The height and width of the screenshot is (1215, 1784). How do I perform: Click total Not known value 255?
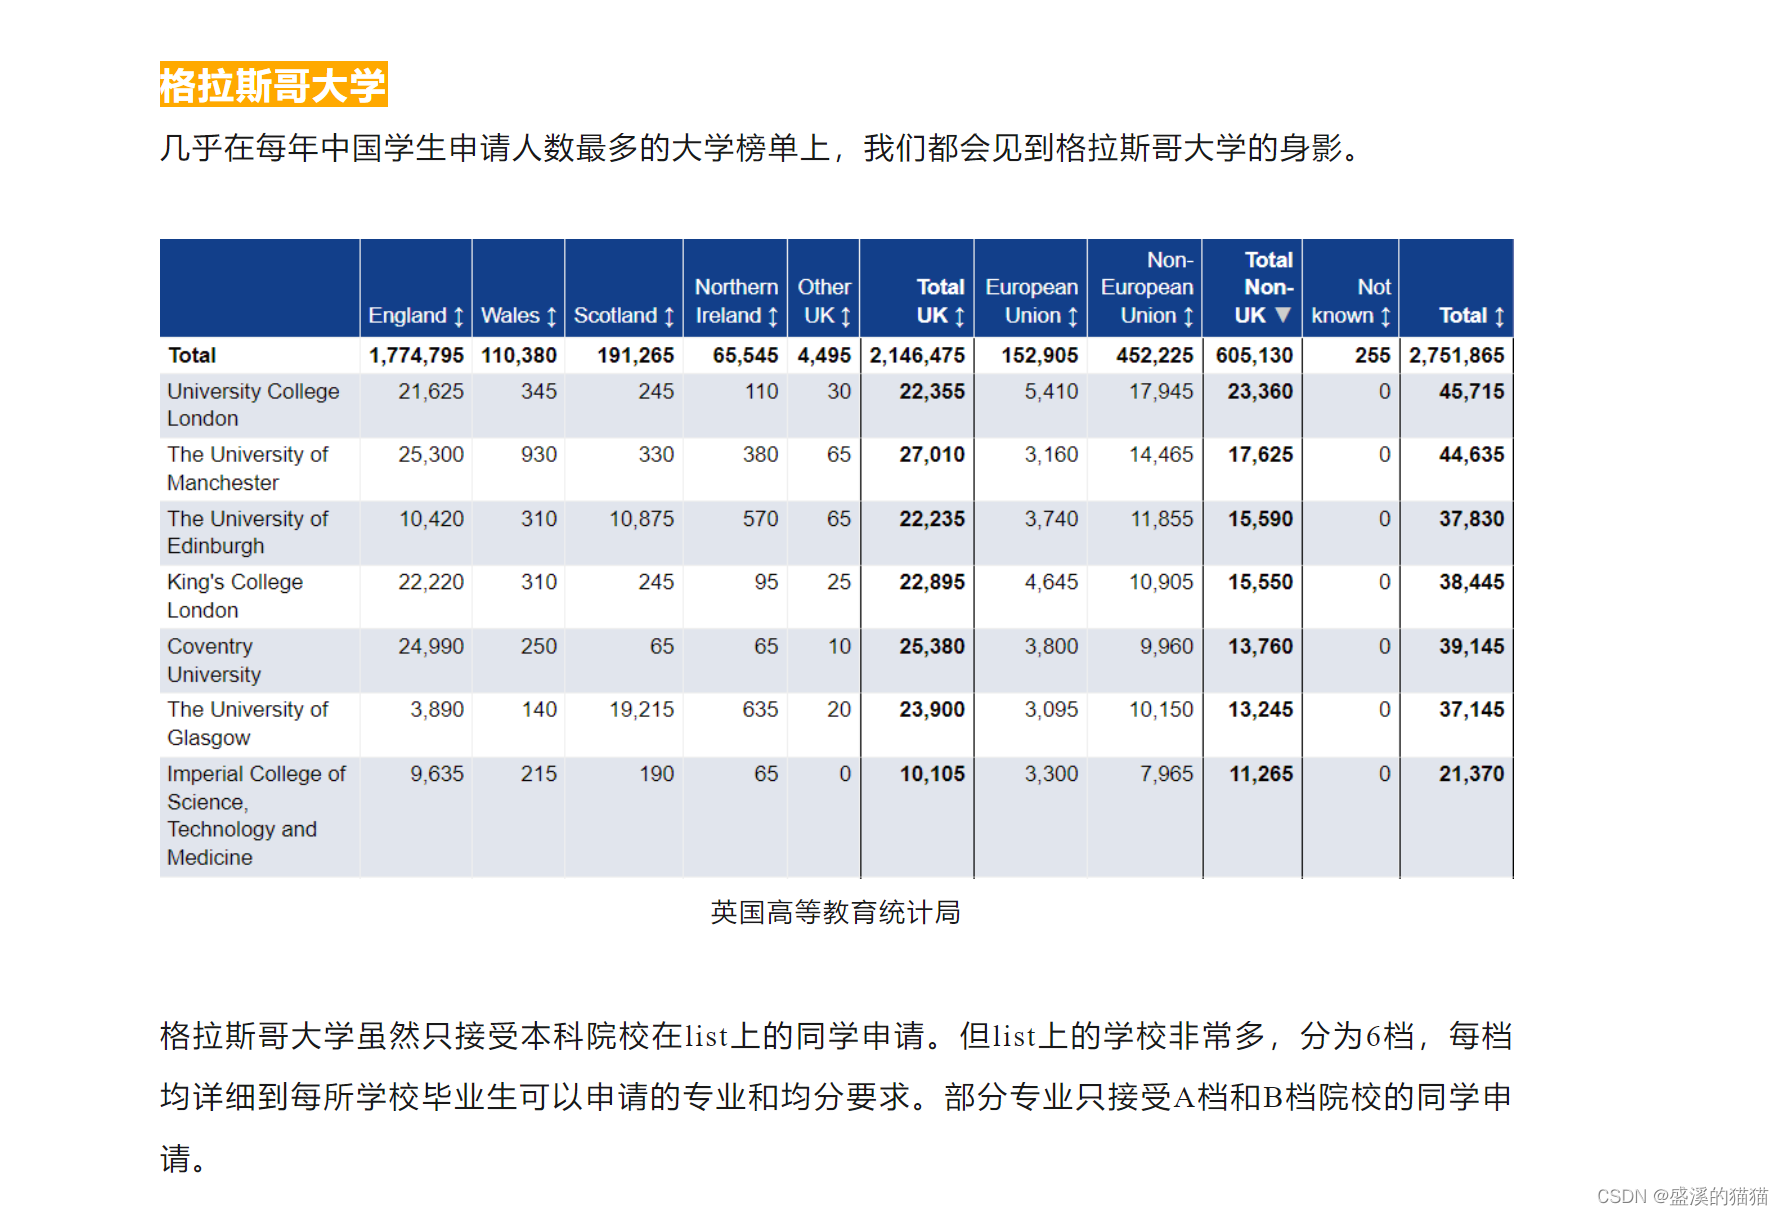click(x=1373, y=355)
